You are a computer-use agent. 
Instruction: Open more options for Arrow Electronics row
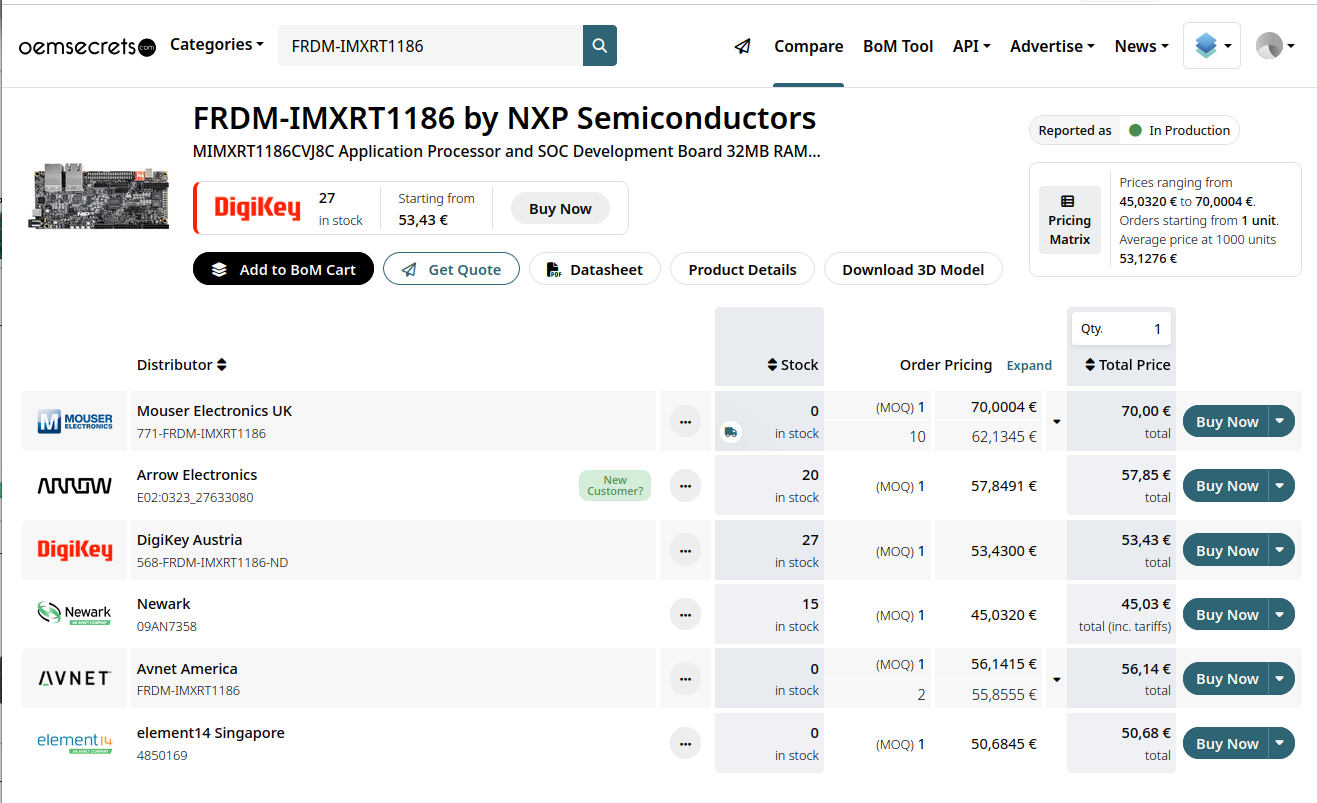685,486
